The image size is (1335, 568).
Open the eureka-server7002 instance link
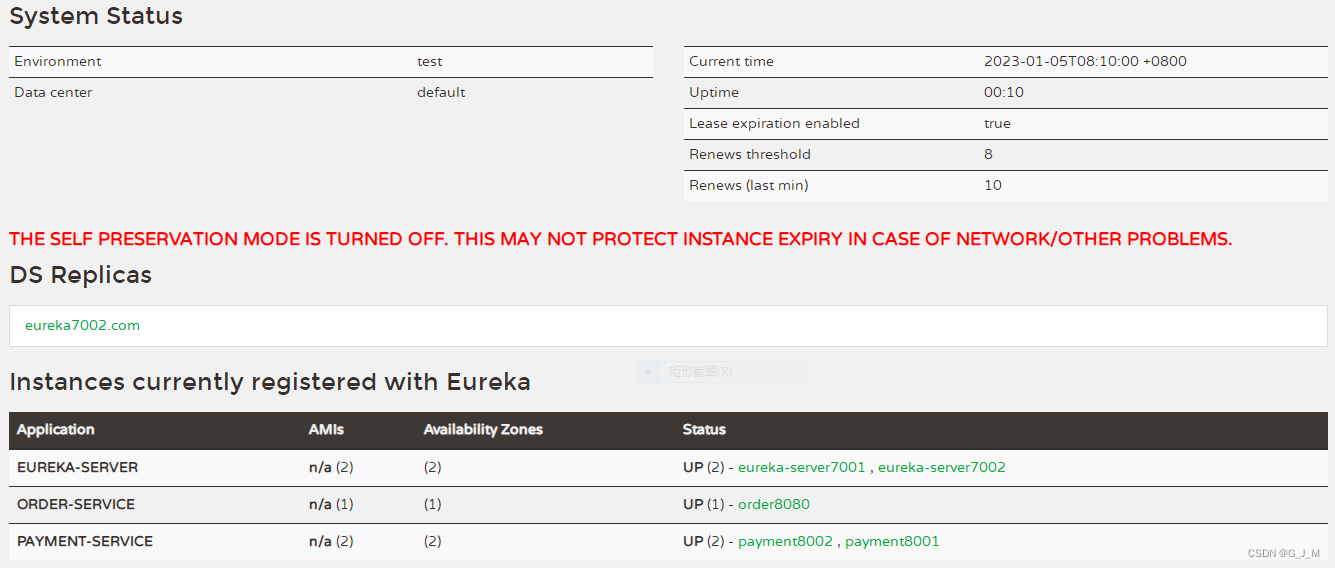(941, 467)
